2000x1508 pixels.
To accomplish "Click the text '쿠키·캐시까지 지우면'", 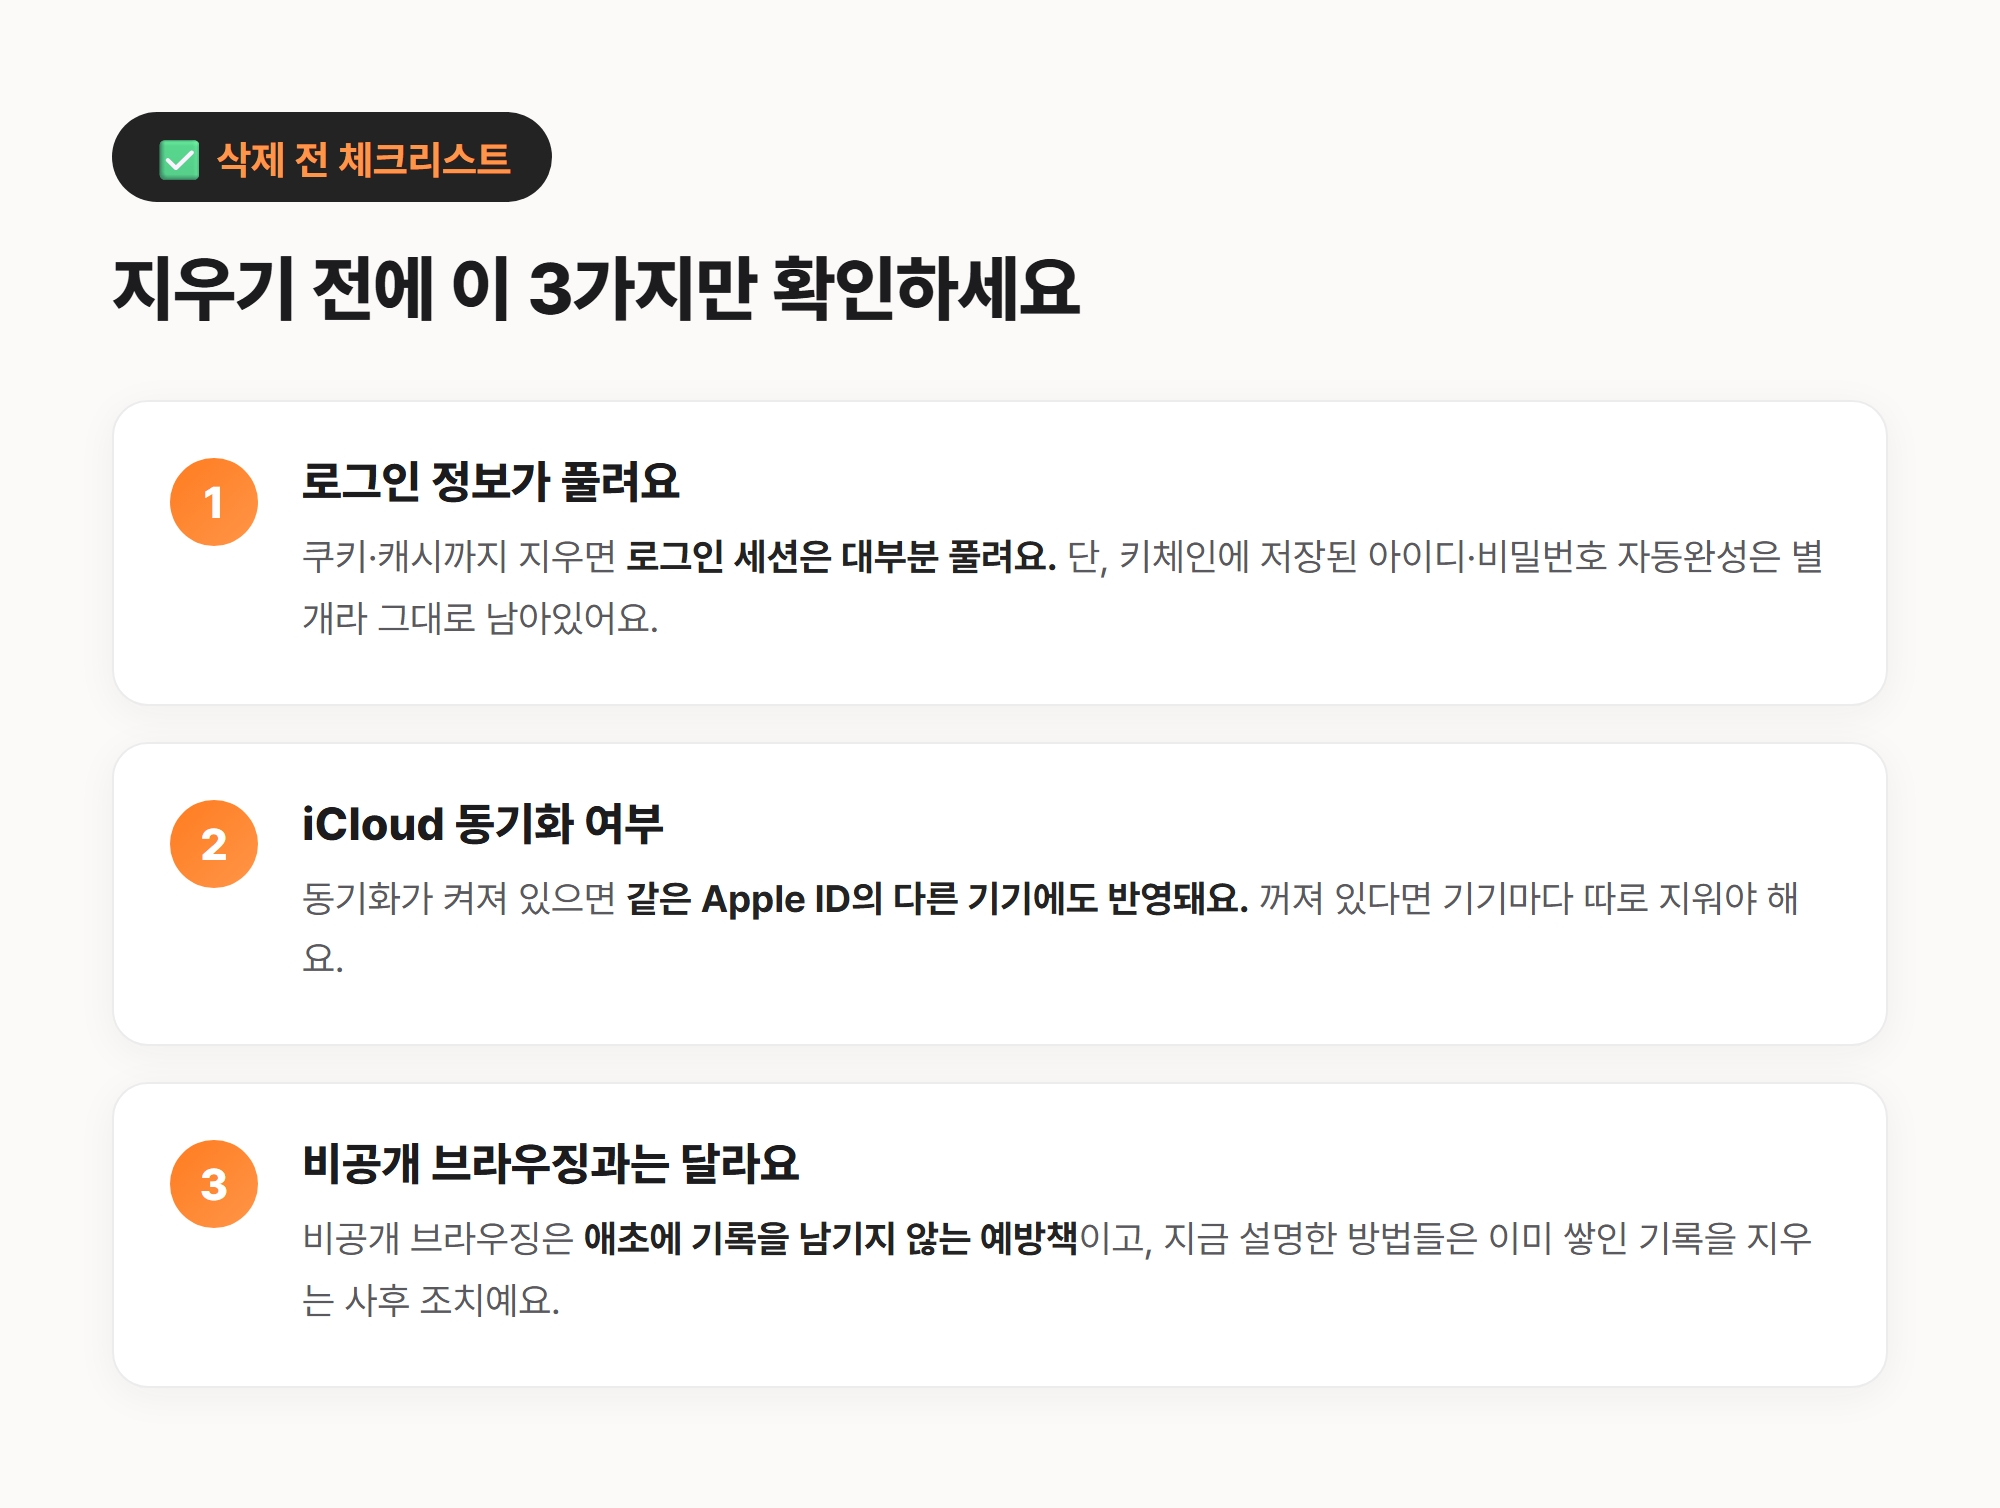I will coord(459,556).
